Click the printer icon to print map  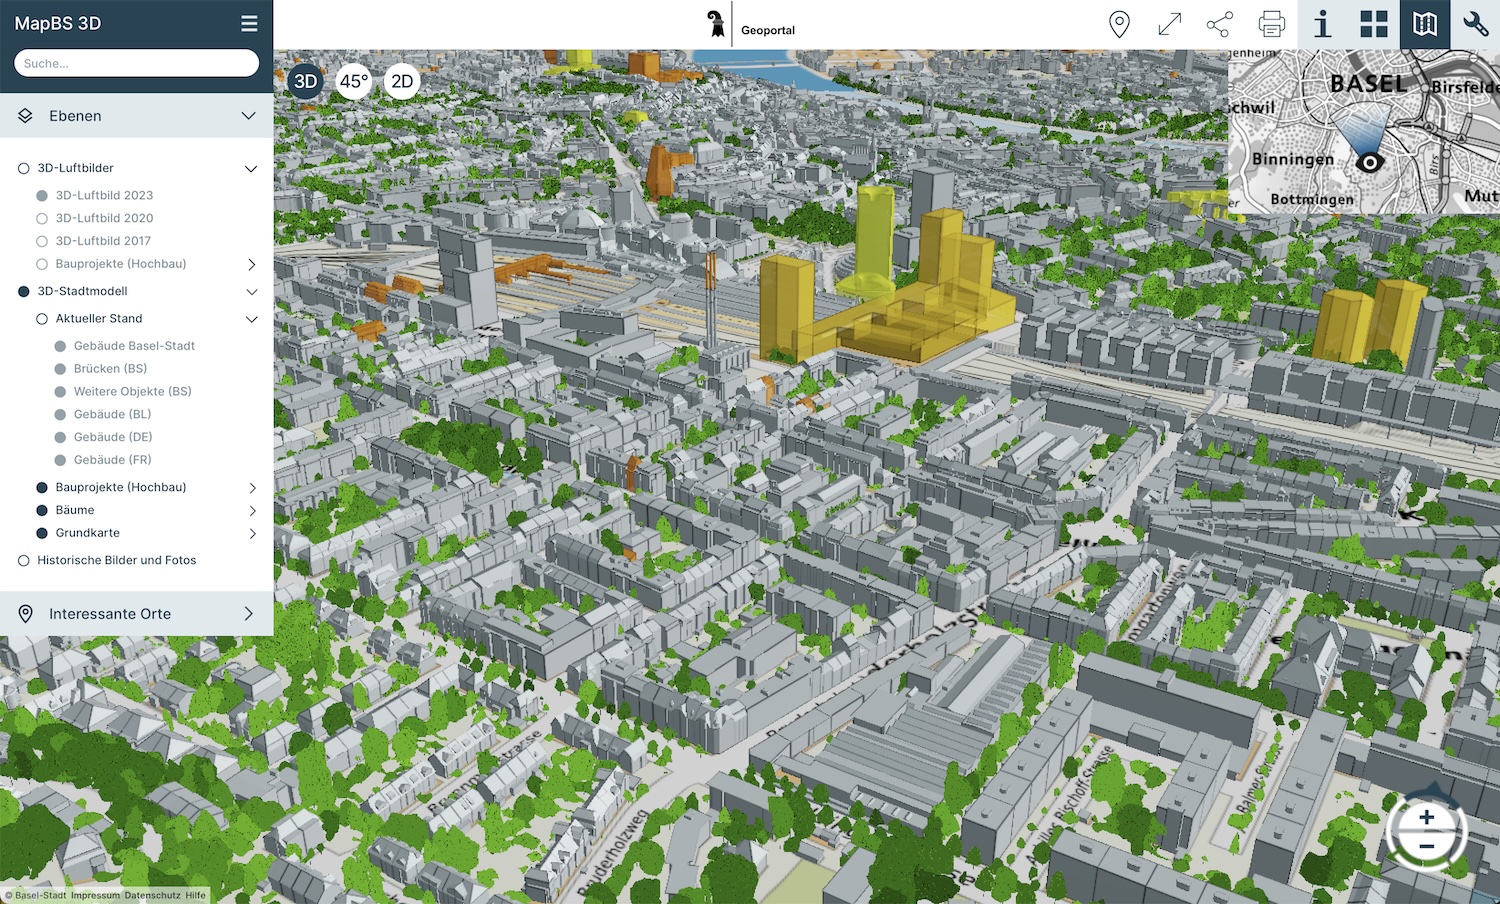click(1271, 24)
